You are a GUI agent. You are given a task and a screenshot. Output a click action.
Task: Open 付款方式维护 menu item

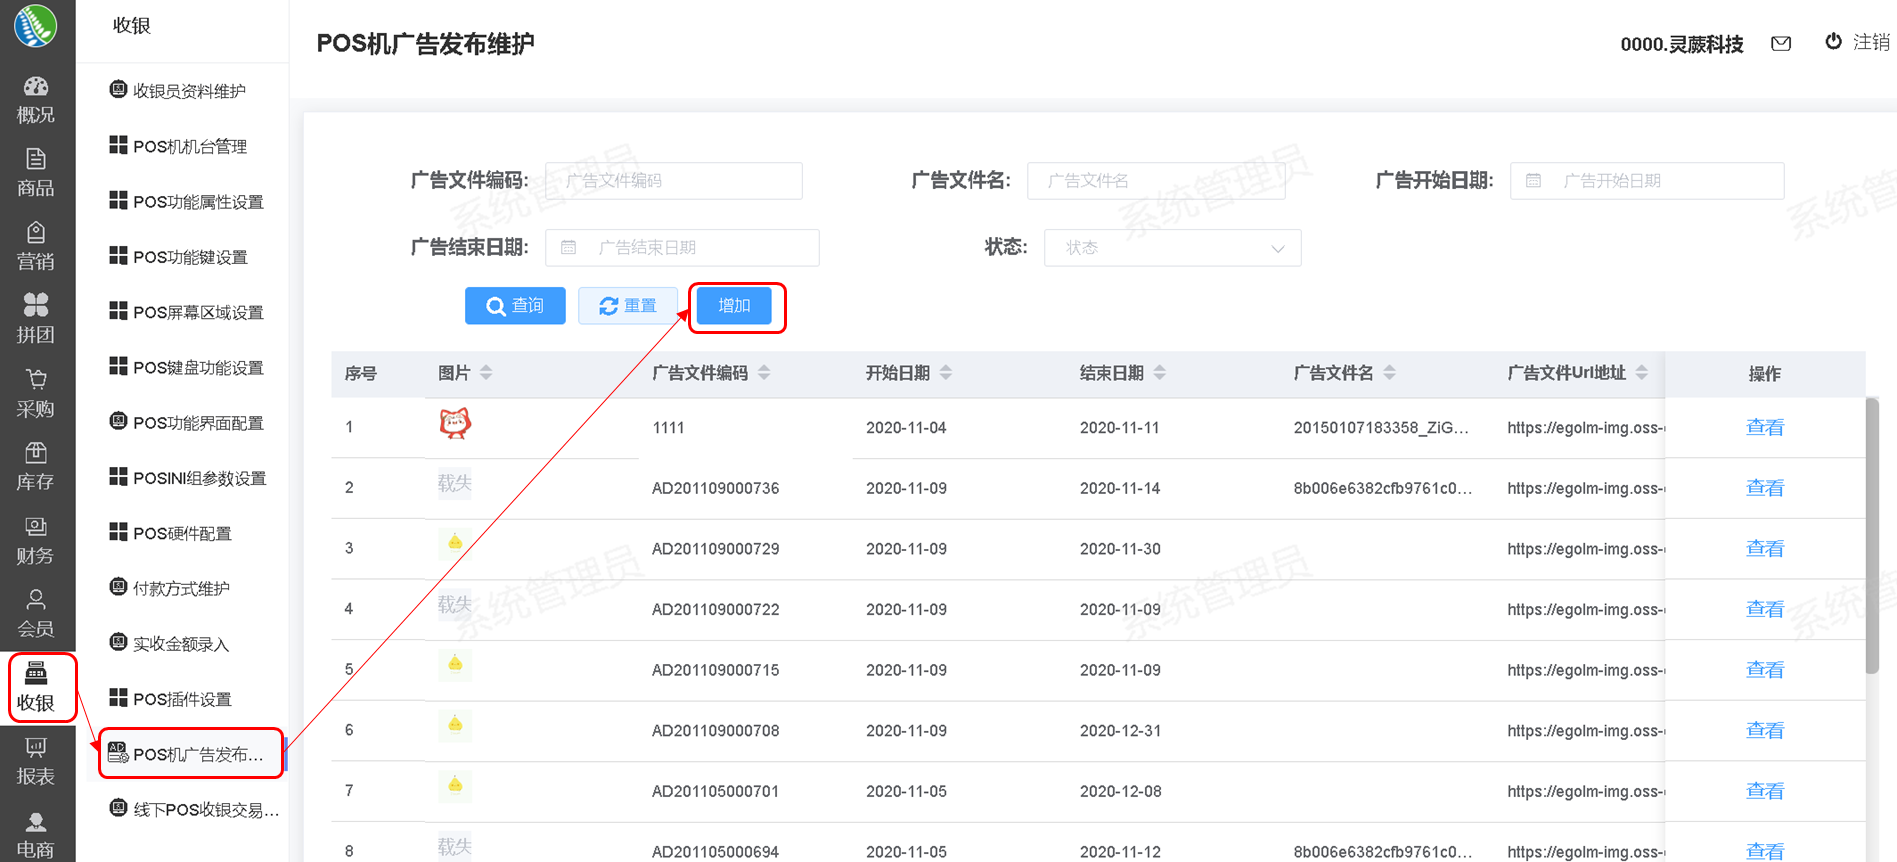(170, 588)
